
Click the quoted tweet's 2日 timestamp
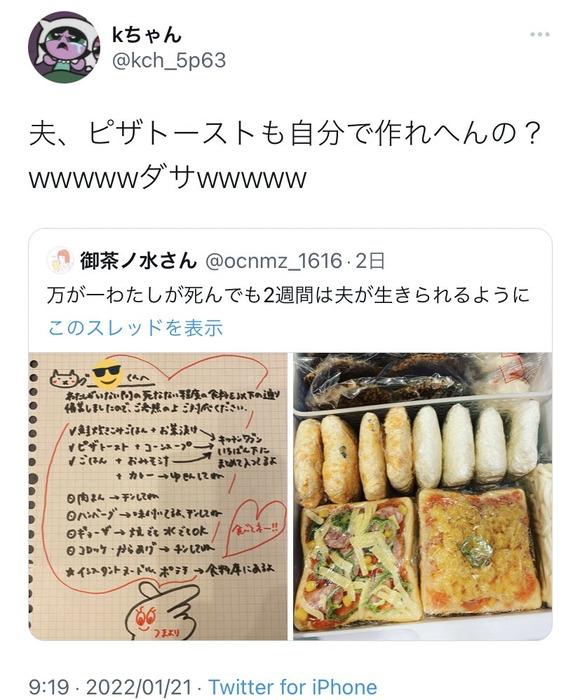click(370, 261)
